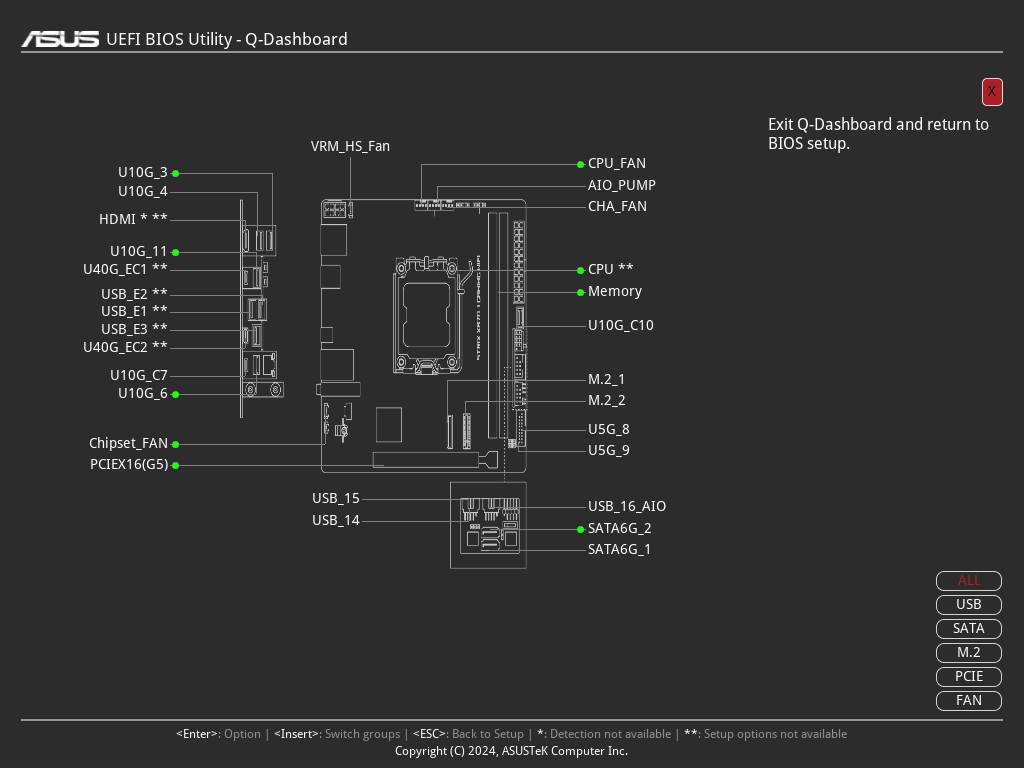This screenshot has height=768, width=1024.
Task: Click the green dot beside U10G_11
Action: (175, 252)
